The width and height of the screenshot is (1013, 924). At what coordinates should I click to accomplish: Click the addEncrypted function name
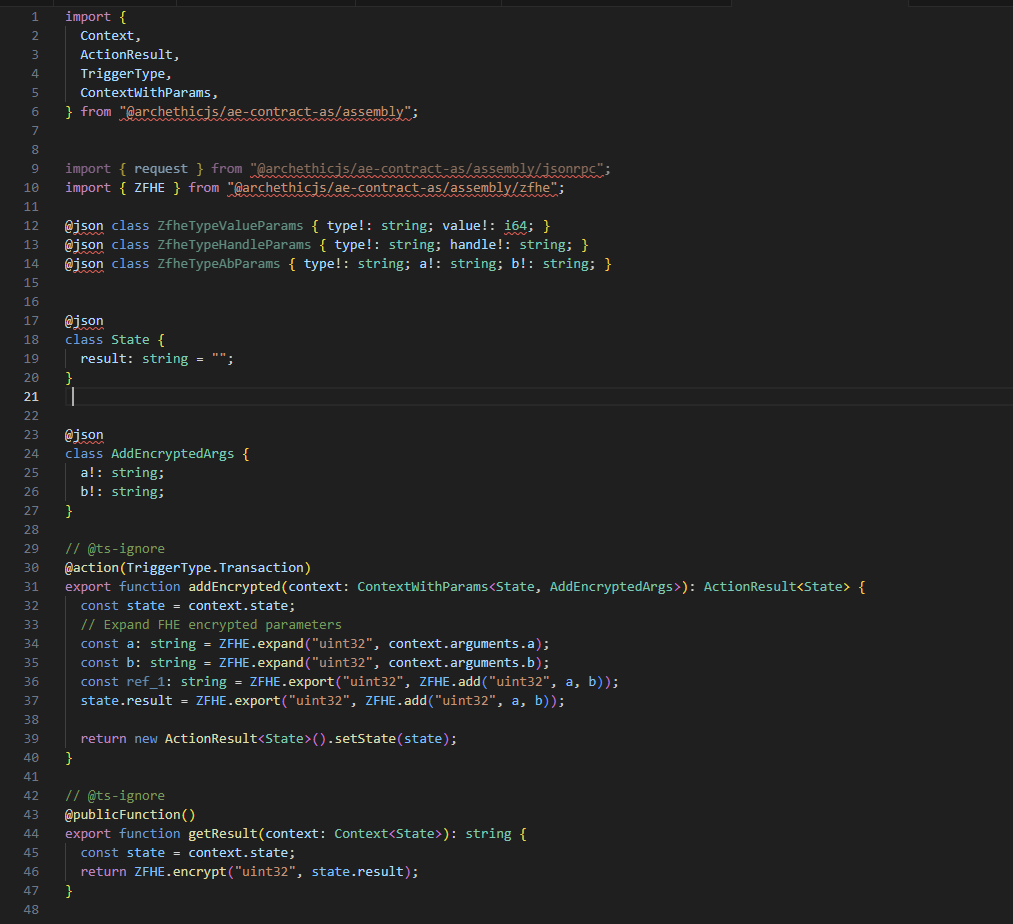tap(232, 585)
